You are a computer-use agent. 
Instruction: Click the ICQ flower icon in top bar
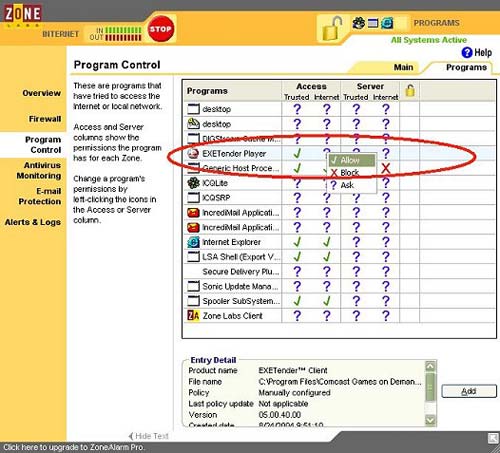(x=359, y=23)
